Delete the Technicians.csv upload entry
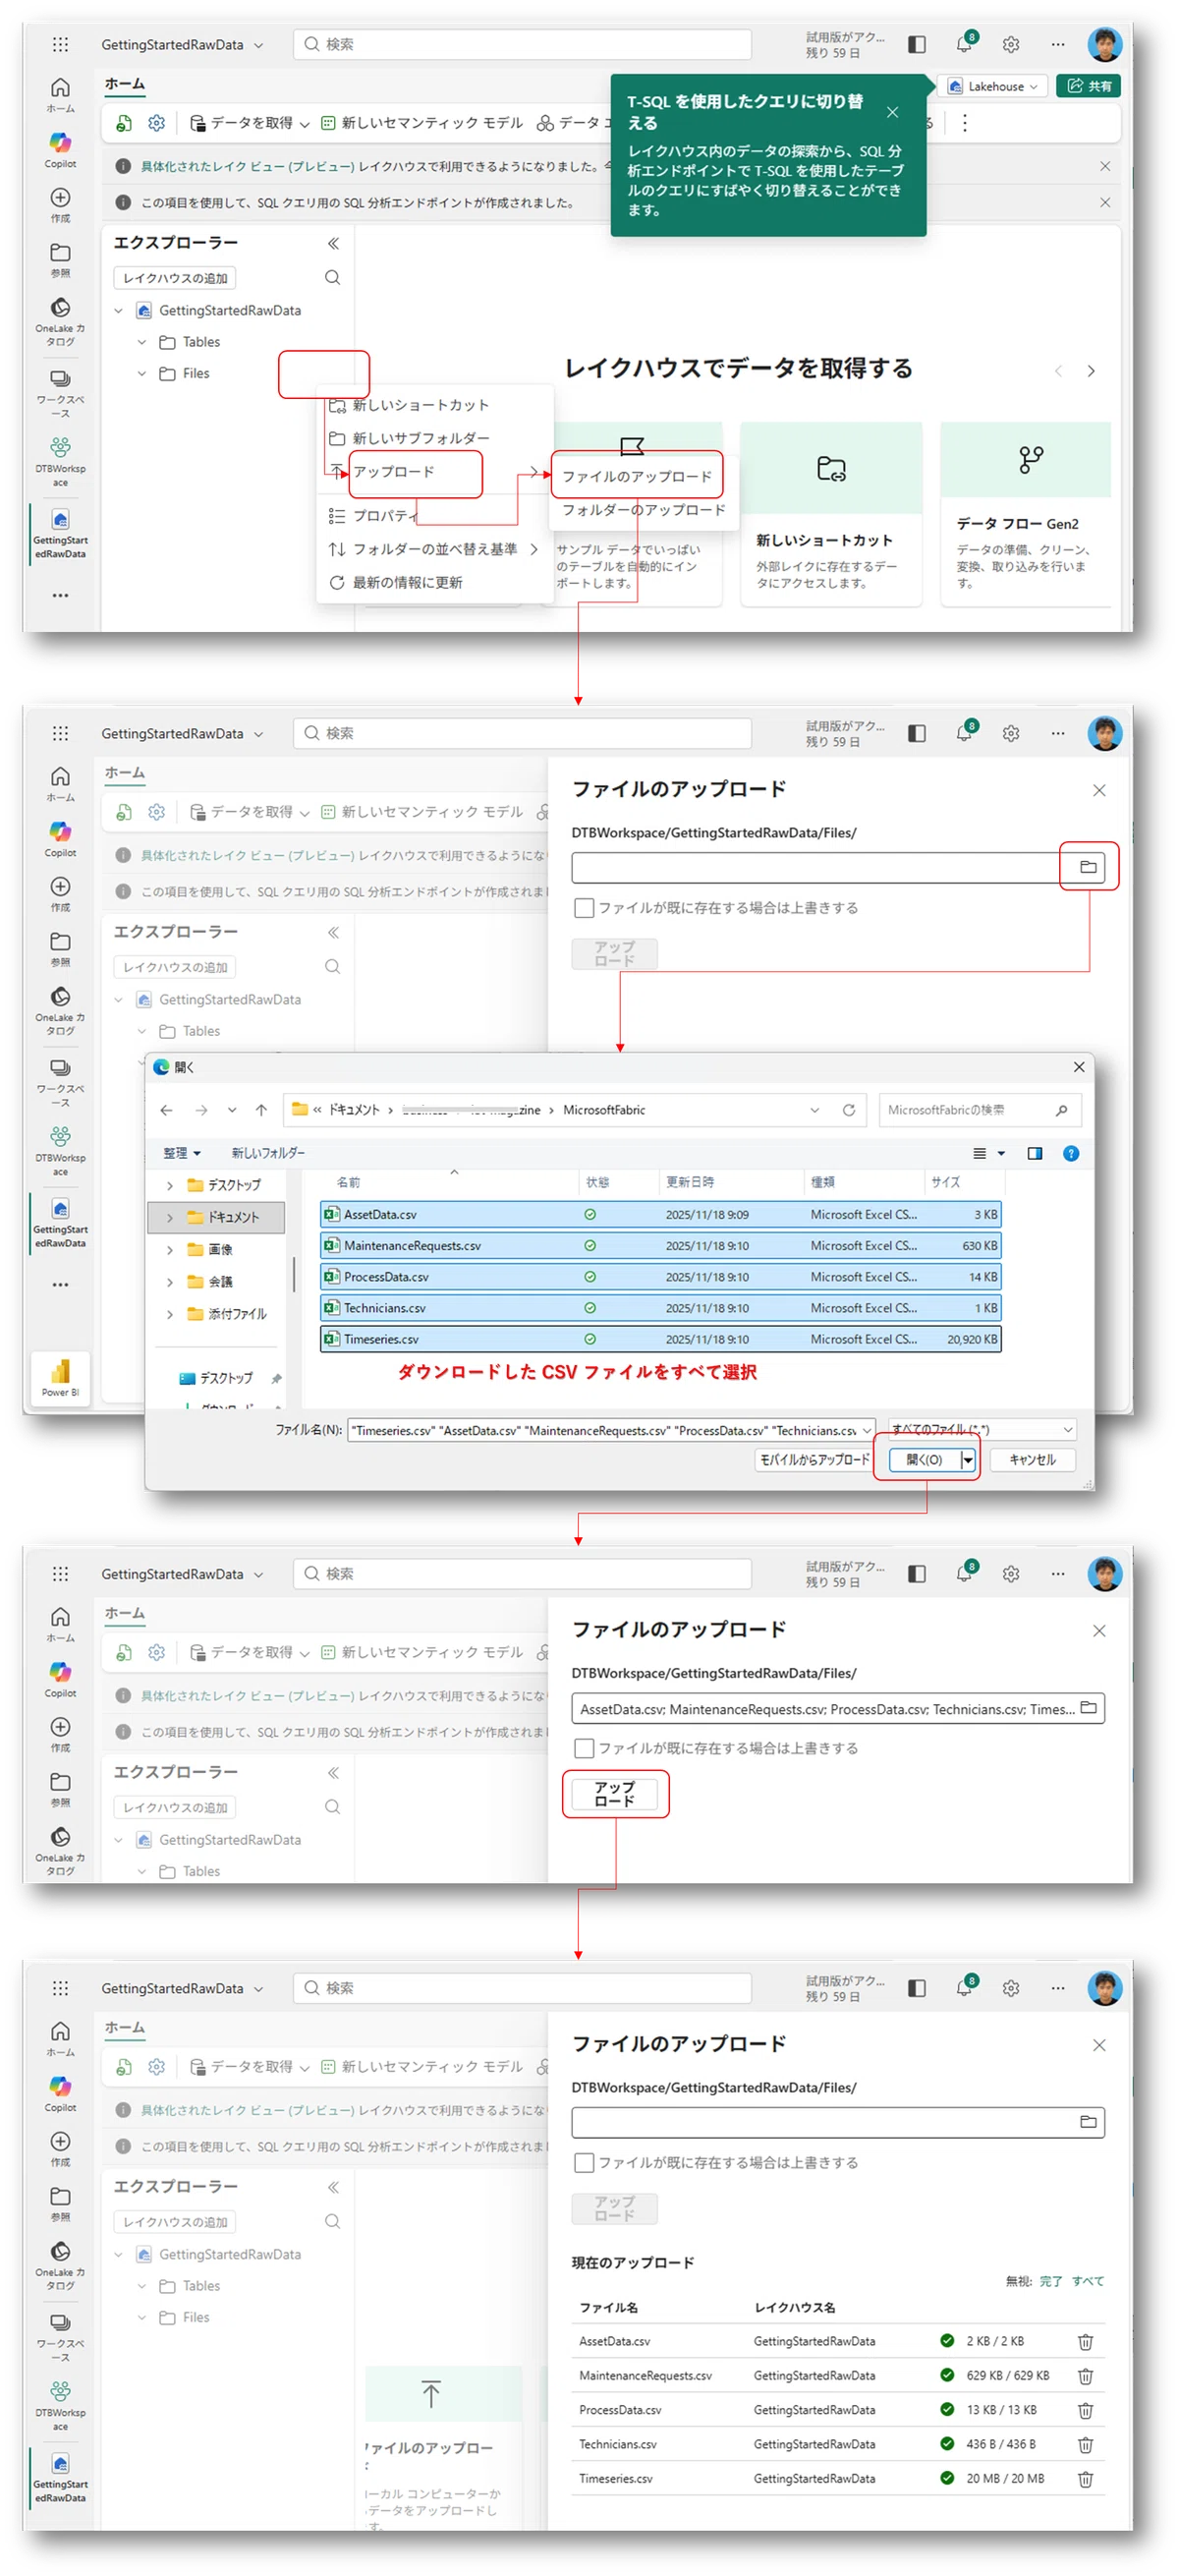Screen dimensions: 1179x2576 coord(1085,2445)
